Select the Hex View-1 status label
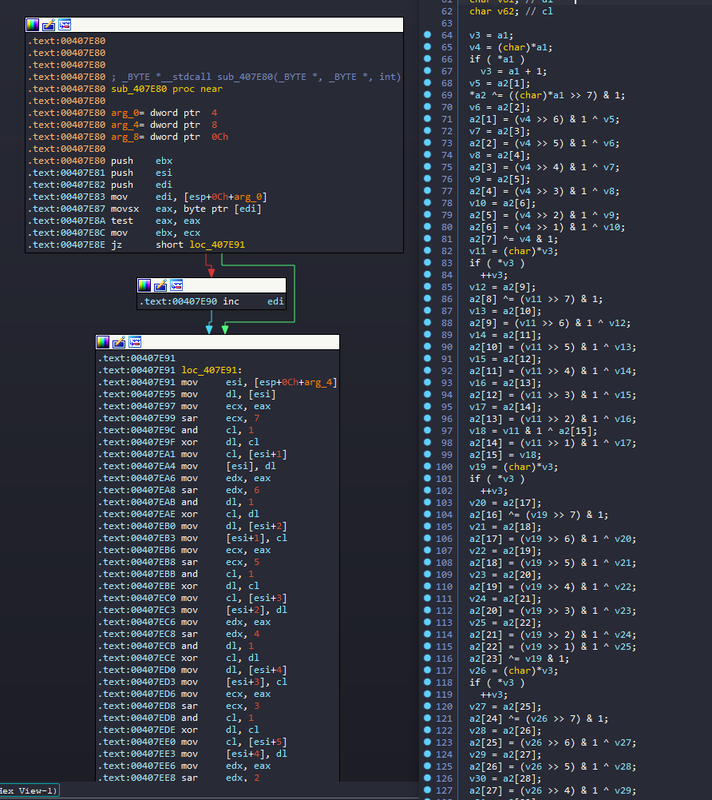The image size is (712, 800). (28, 790)
